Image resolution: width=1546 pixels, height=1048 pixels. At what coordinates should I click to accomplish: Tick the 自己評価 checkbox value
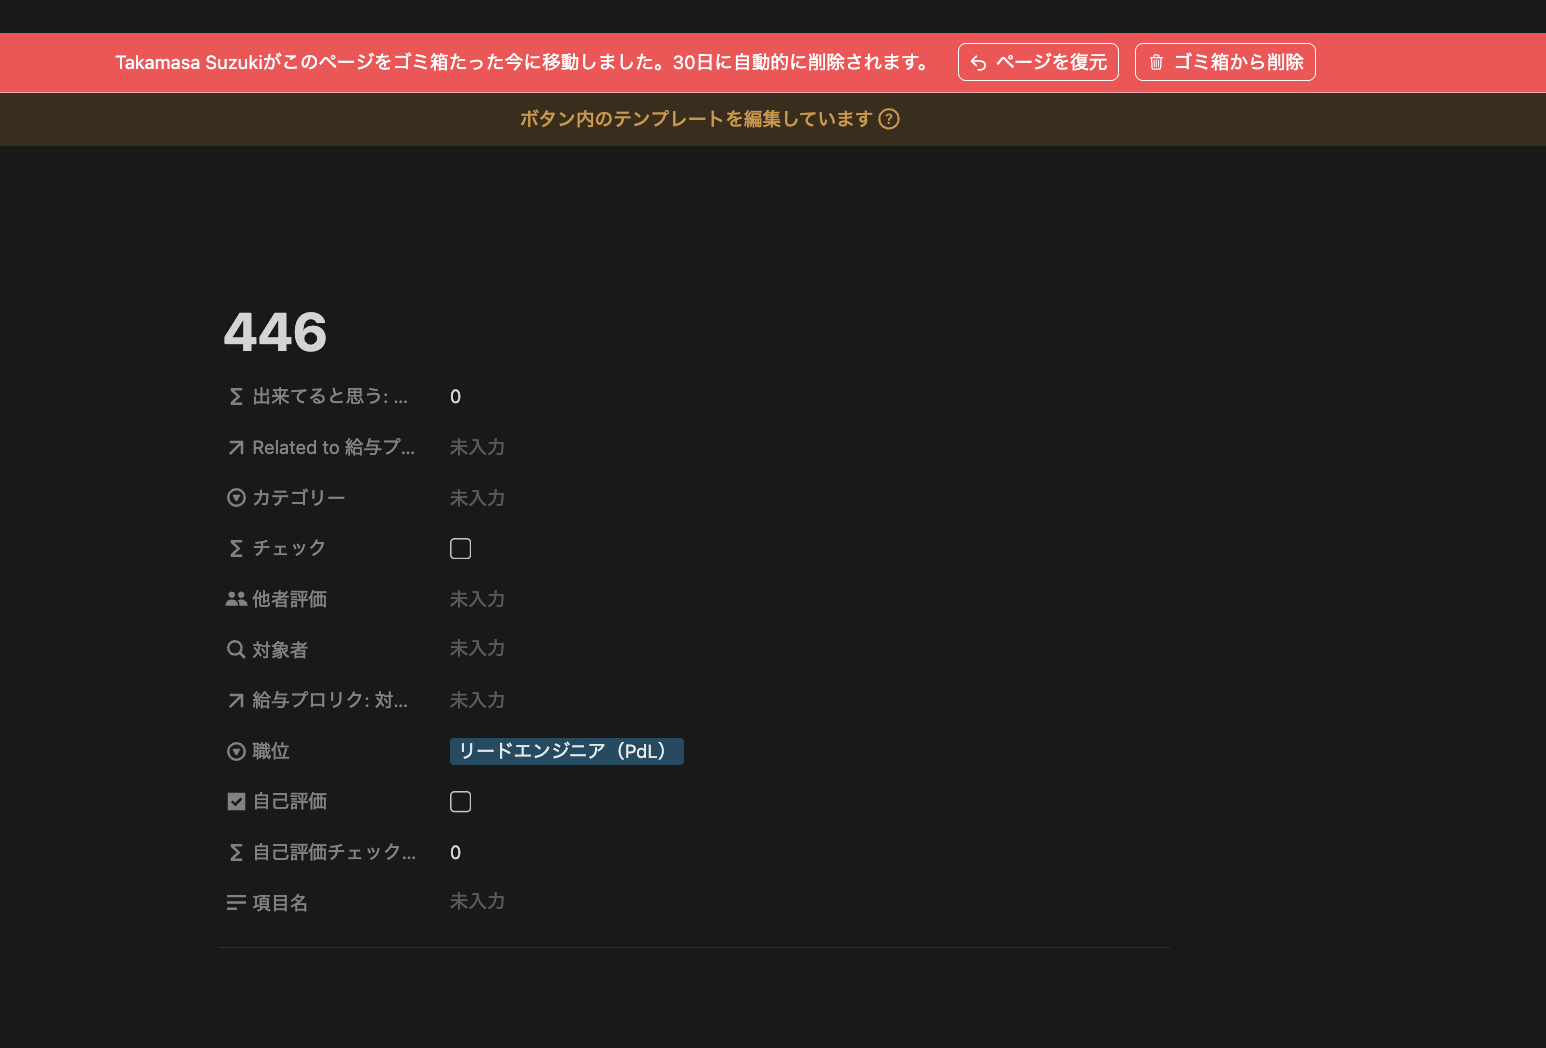(460, 801)
